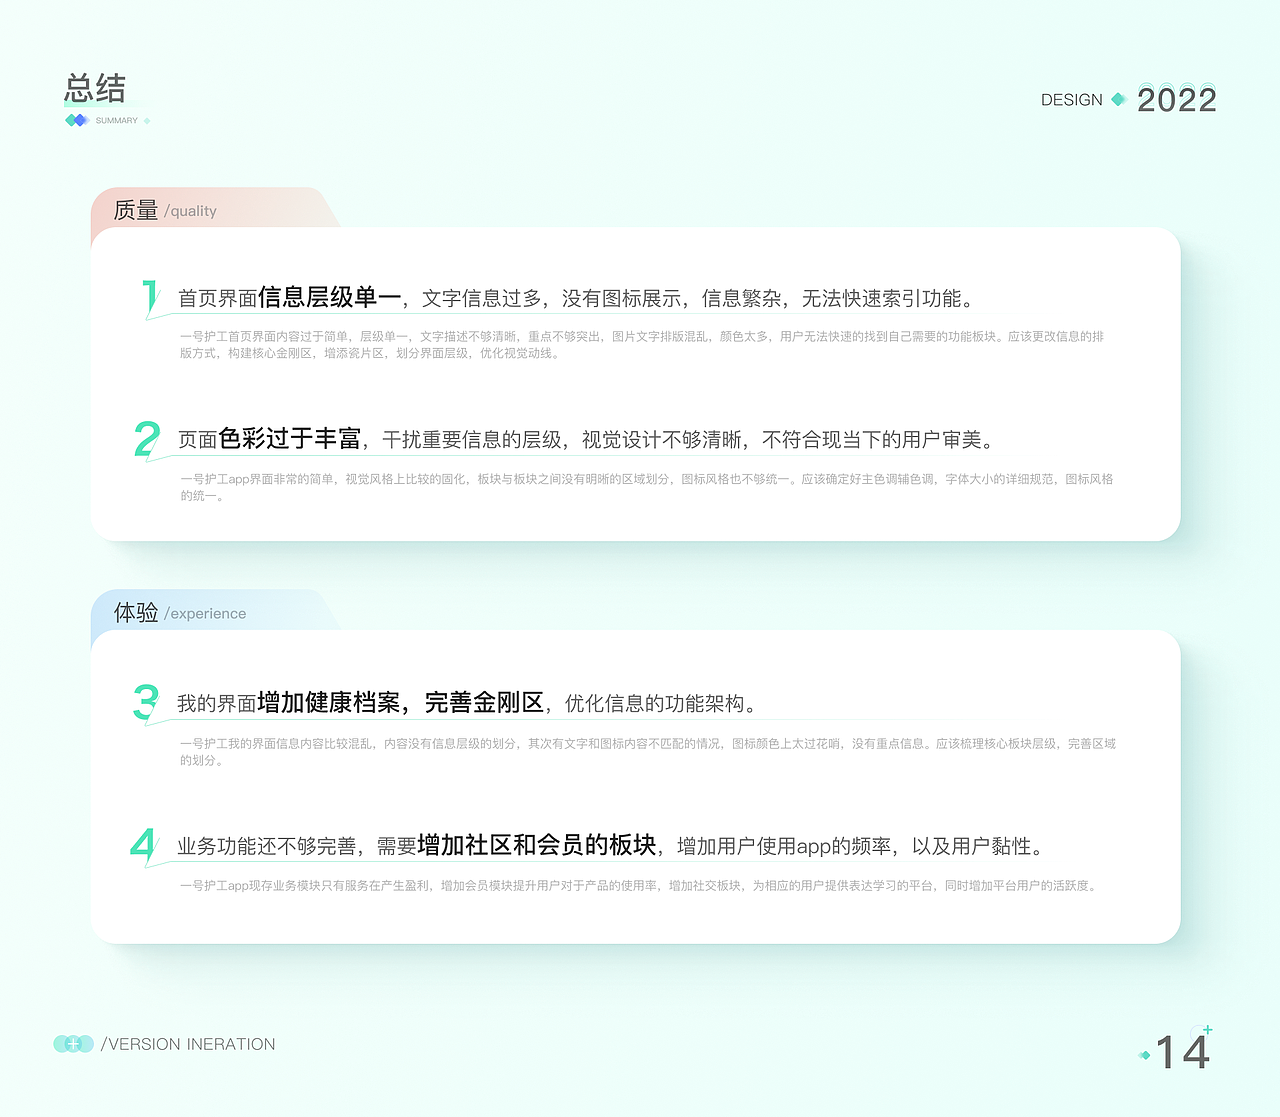Click the 2022 year text
This screenshot has width=1280, height=1117.
point(1176,100)
